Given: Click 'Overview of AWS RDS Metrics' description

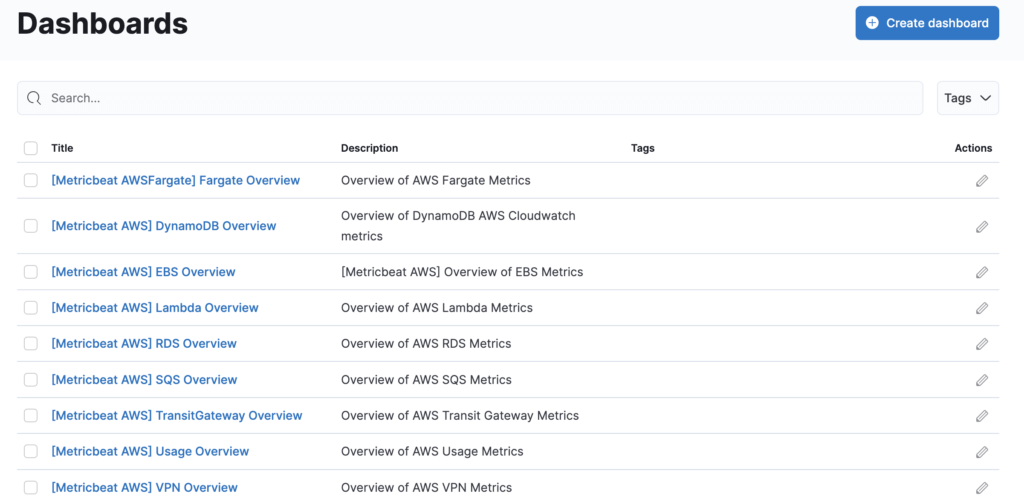Looking at the screenshot, I should (x=426, y=343).
